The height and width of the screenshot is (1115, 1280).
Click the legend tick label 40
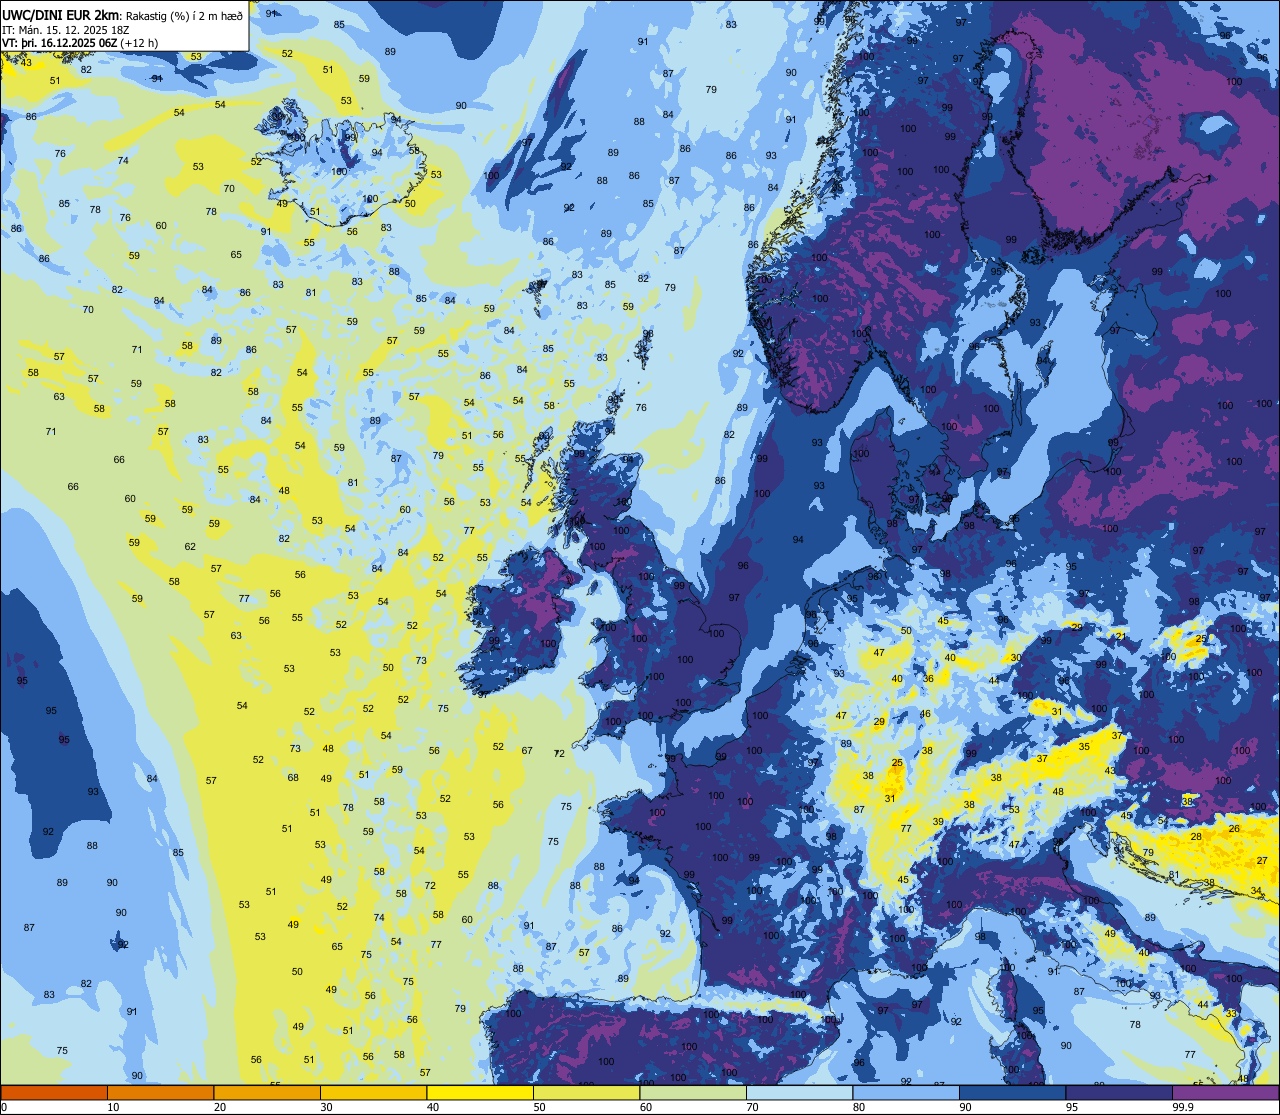[x=433, y=1107]
